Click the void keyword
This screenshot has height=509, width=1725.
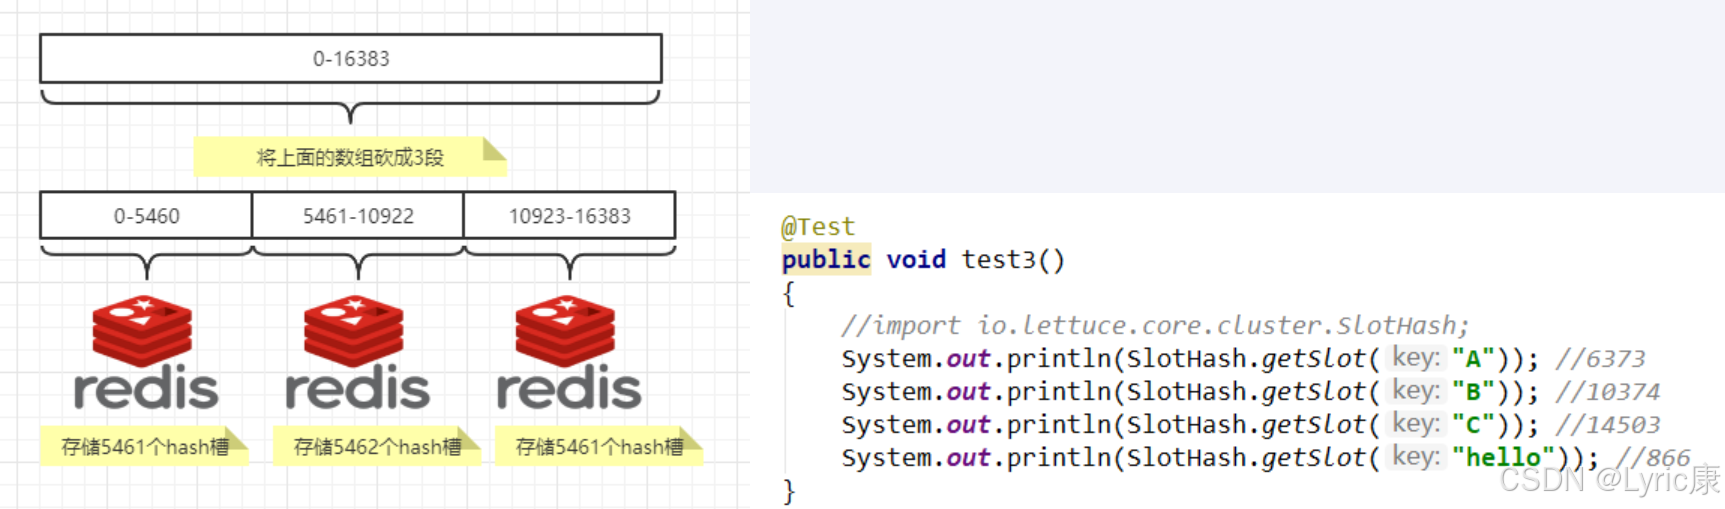(916, 260)
